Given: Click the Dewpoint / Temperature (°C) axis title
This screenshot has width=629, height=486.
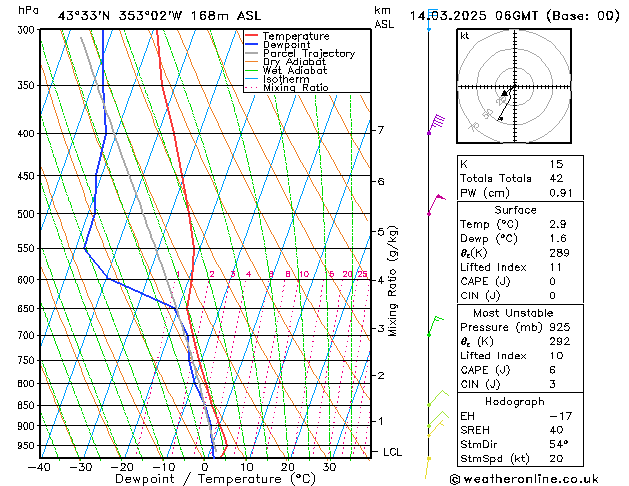Looking at the screenshot, I should pyautogui.click(x=215, y=479).
